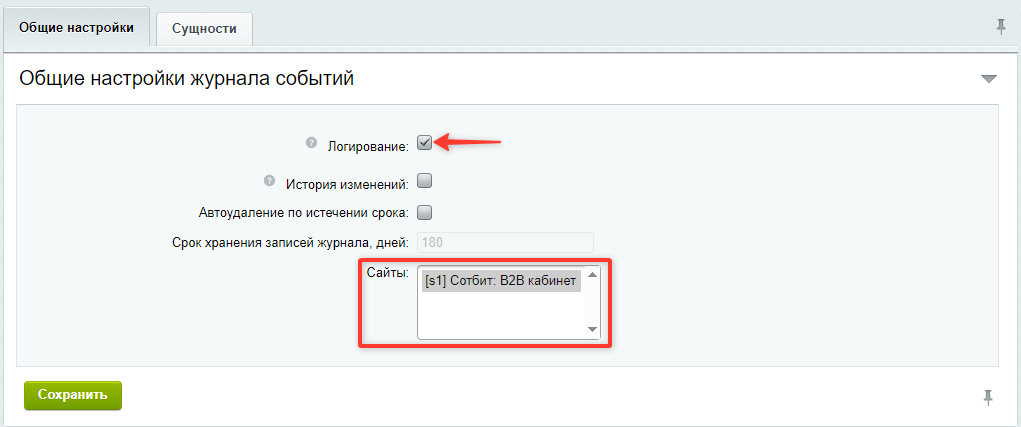The height and width of the screenshot is (427, 1021).
Task: Click the help icon beside История изменений
Action: point(269,180)
